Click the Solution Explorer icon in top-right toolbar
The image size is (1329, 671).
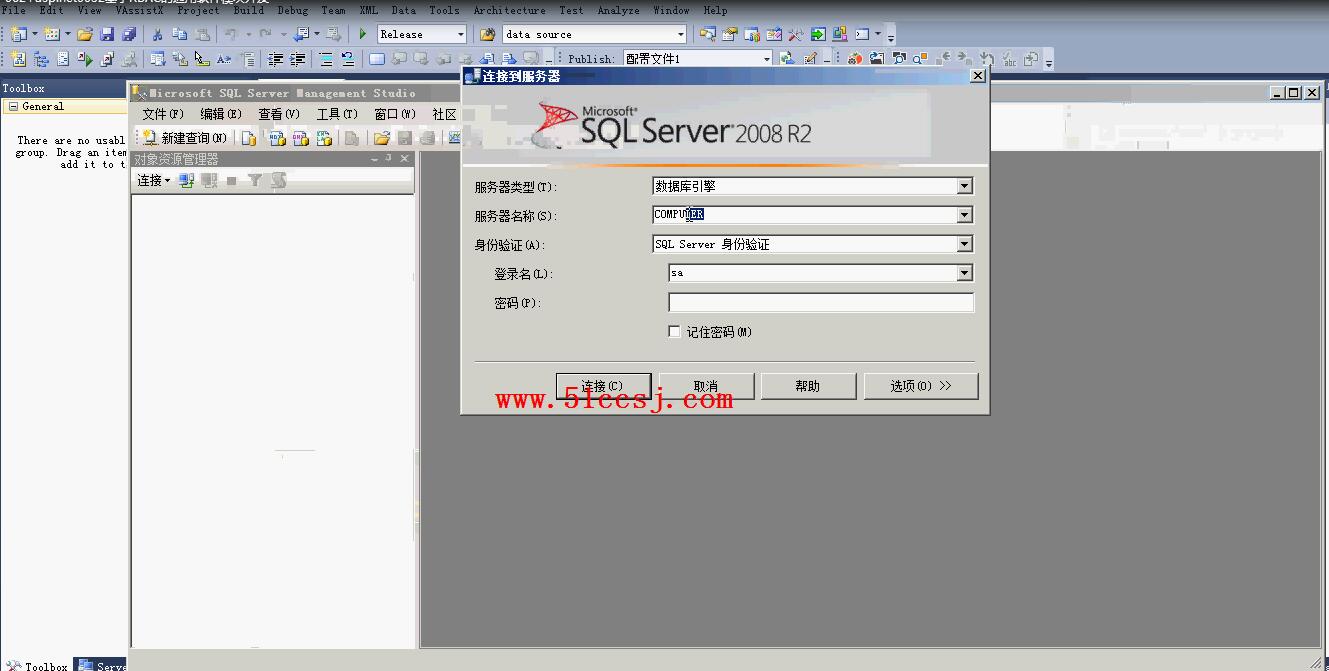coord(708,34)
